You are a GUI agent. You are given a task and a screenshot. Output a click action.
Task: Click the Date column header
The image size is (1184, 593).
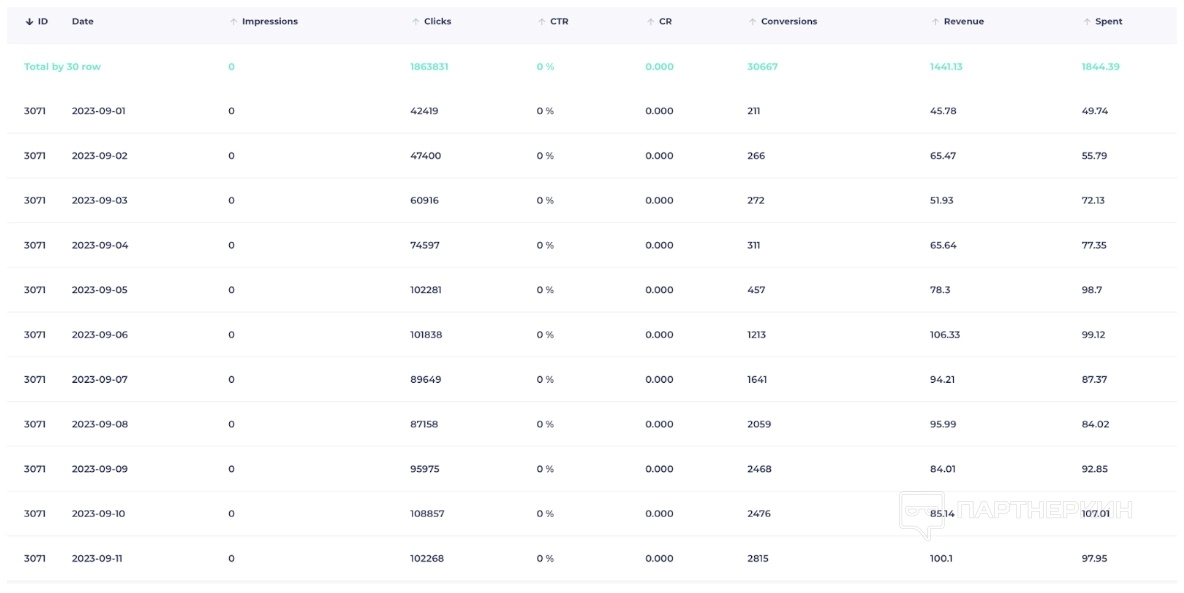tap(82, 21)
